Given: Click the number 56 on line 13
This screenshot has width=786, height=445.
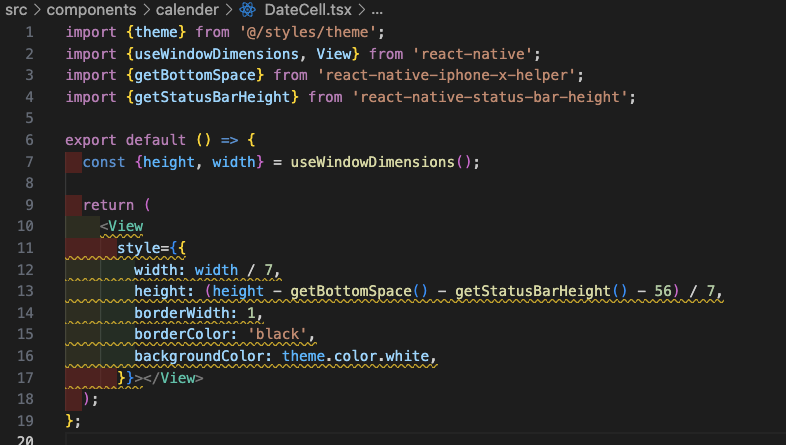Looking at the screenshot, I should [663, 291].
